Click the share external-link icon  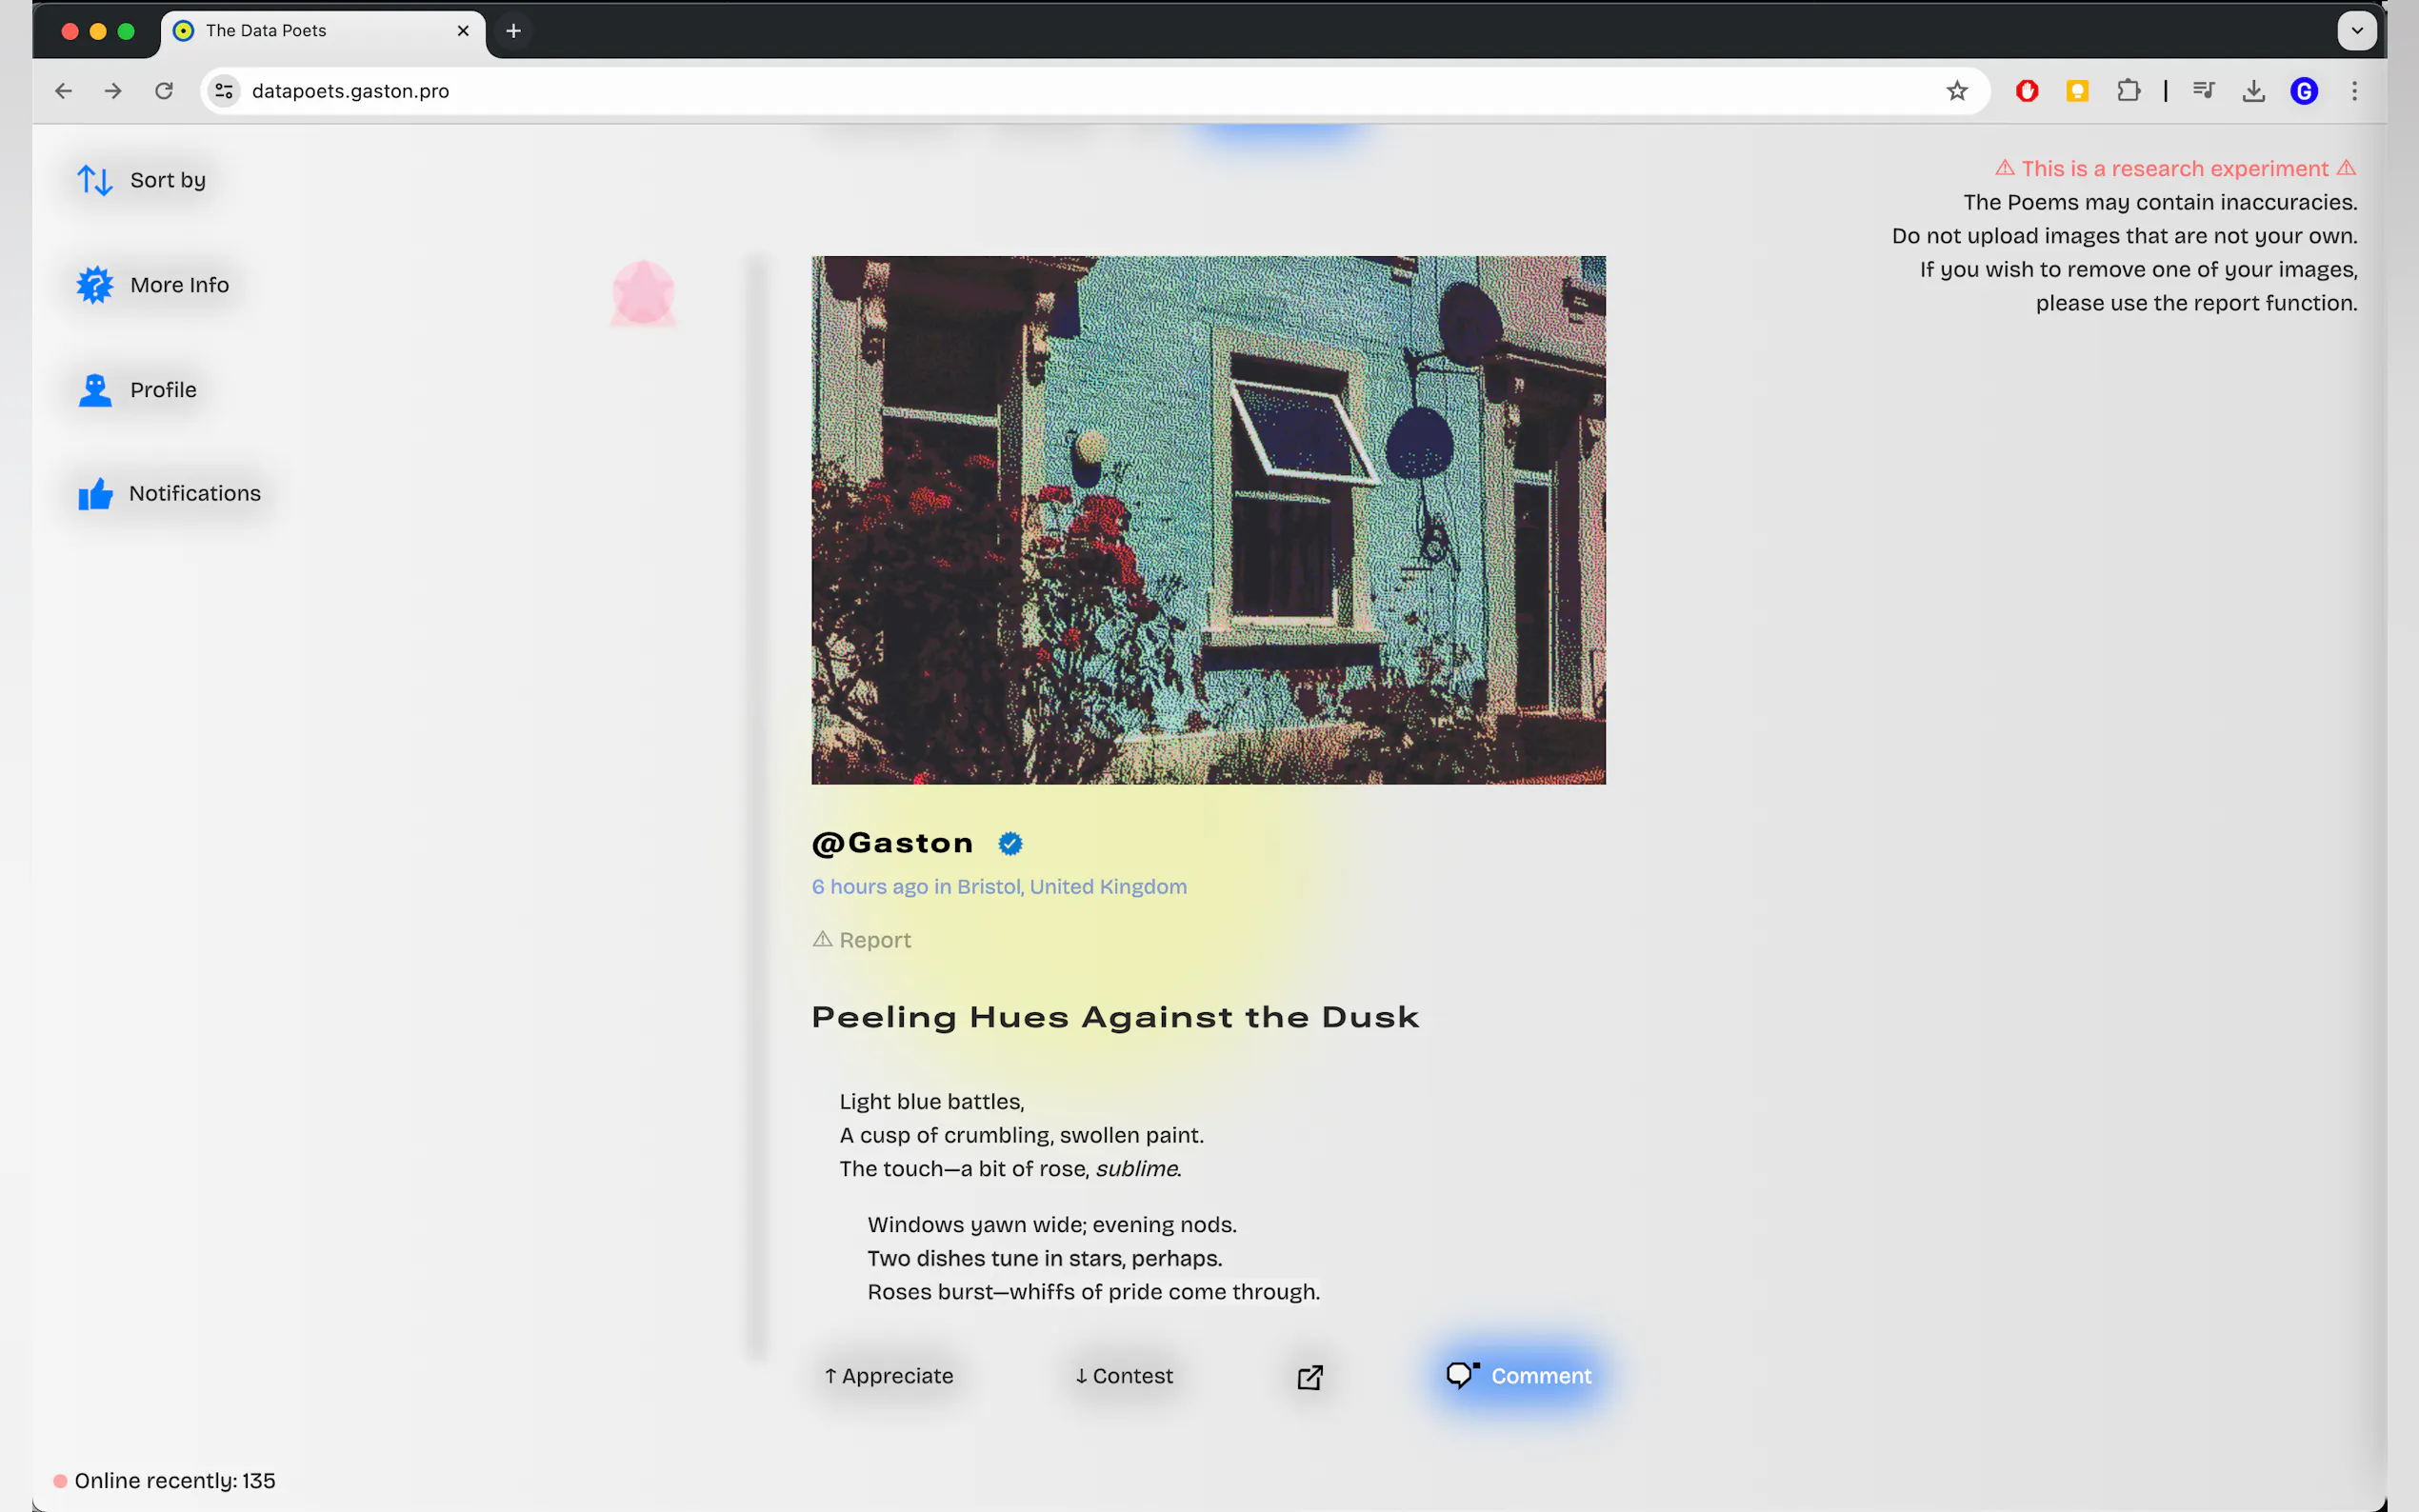[x=1310, y=1377]
